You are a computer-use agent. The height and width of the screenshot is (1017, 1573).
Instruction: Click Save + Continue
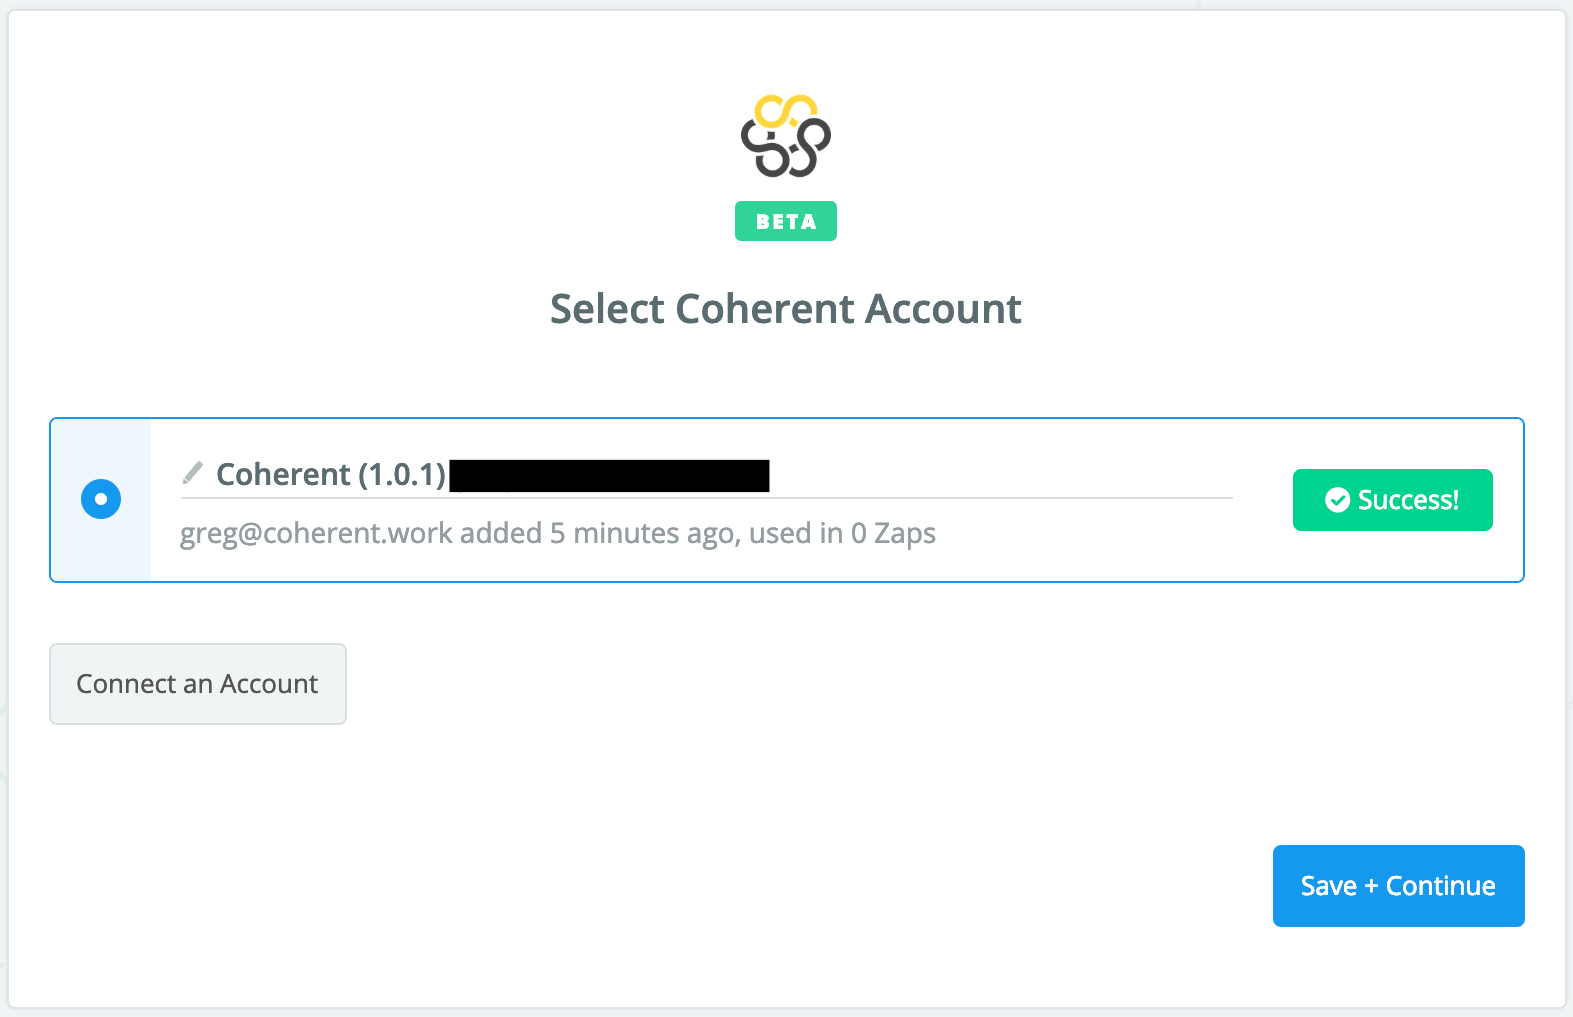[x=1398, y=886]
